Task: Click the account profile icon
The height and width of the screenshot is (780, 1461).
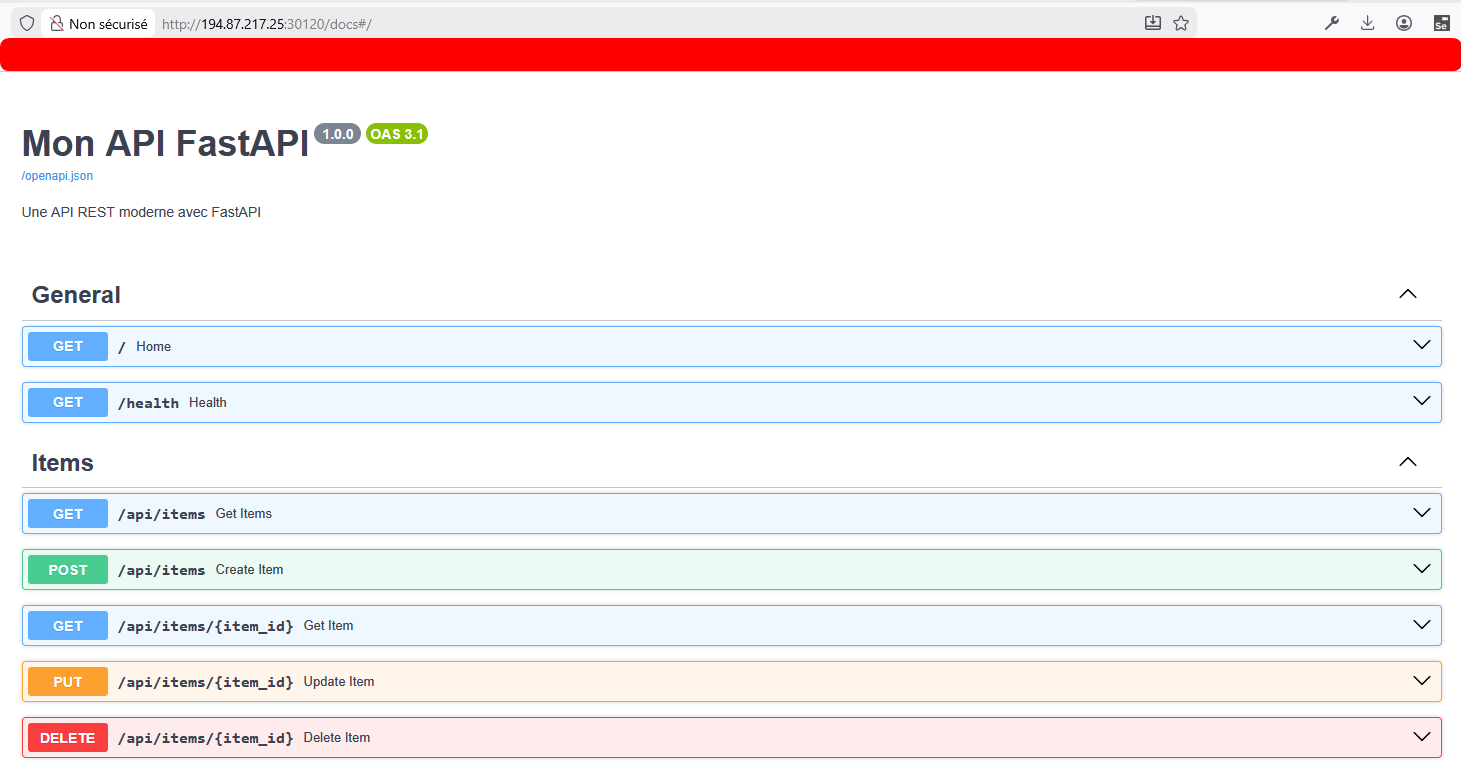Action: pos(1404,23)
